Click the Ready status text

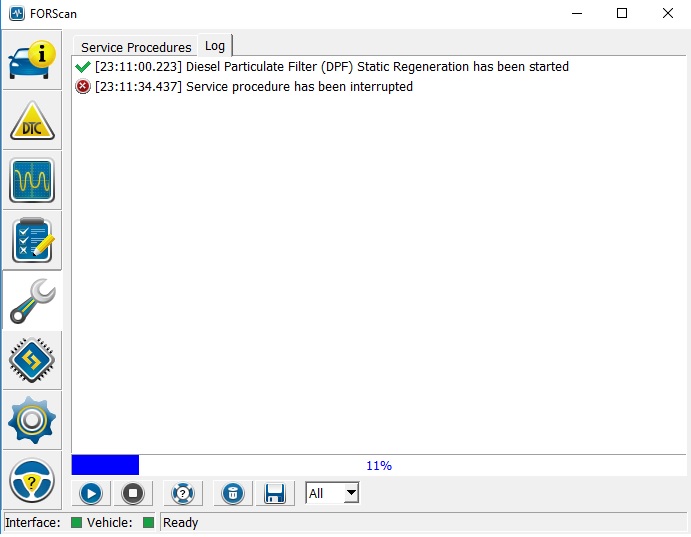[x=181, y=522]
